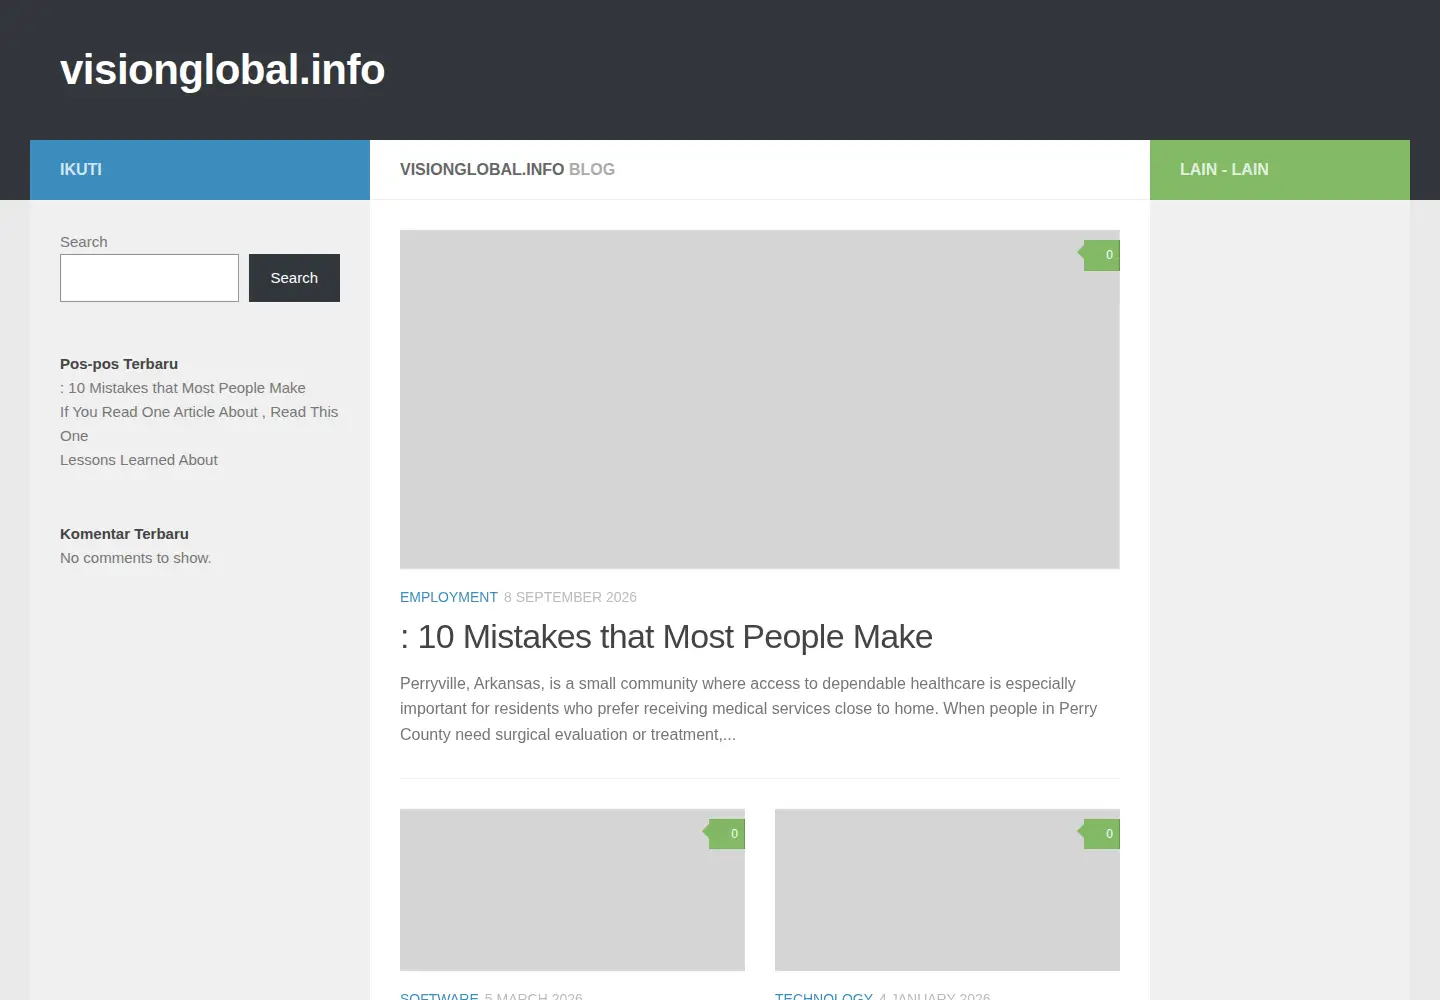The height and width of the screenshot is (1000, 1440).
Task: Click the 'Pos-pos Terbaru' widget title
Action: (x=119, y=364)
